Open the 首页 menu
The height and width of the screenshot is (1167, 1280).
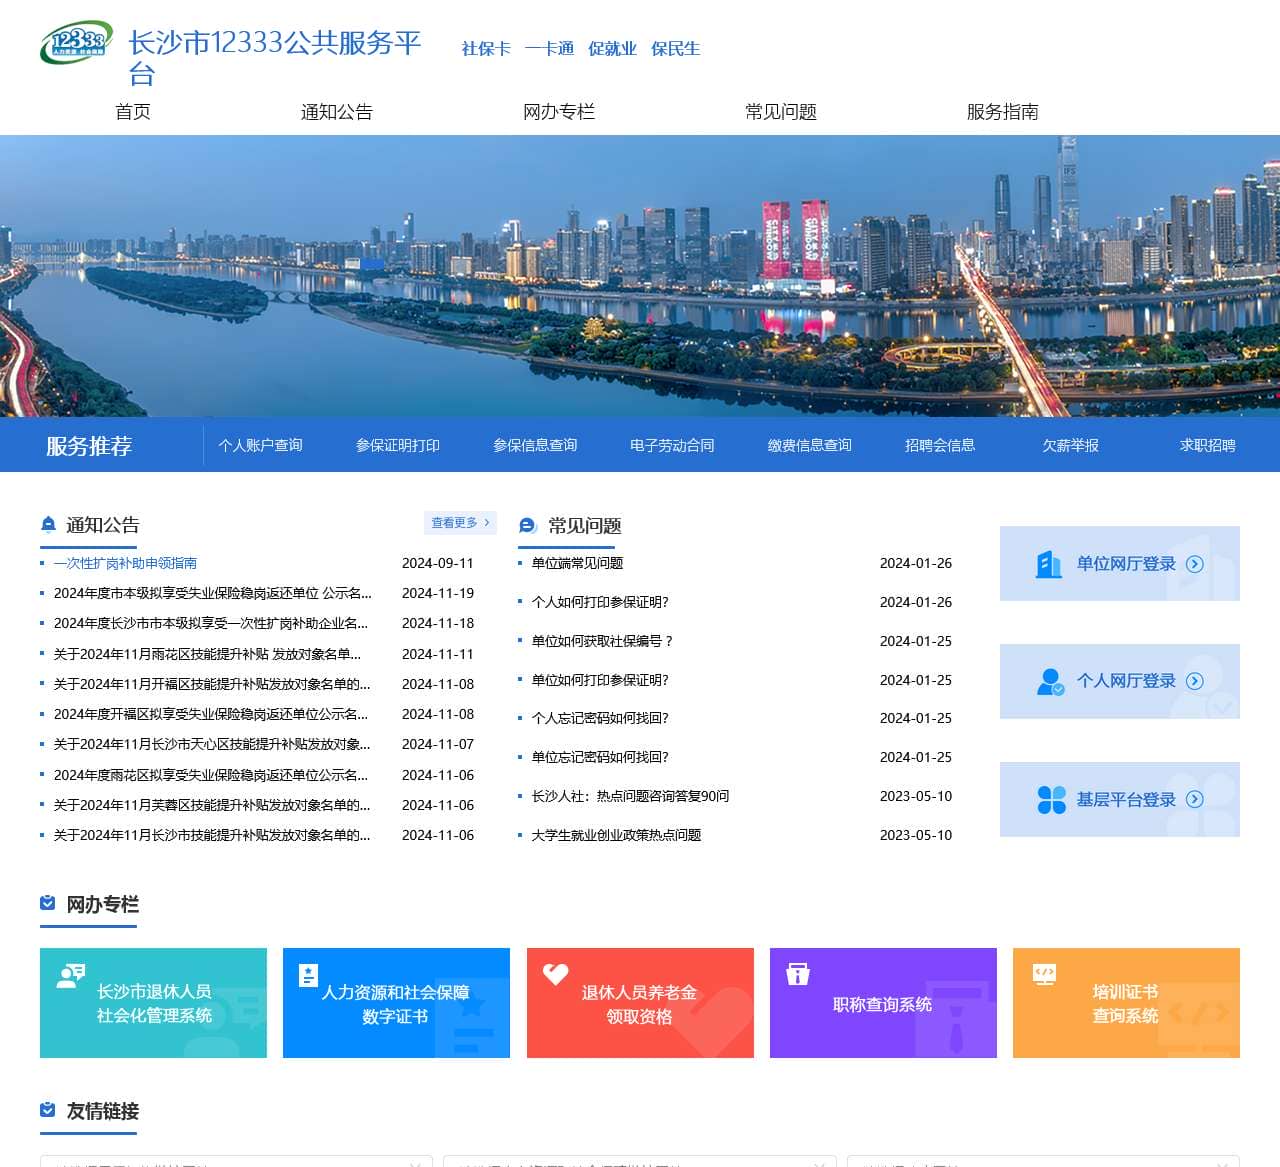click(133, 112)
